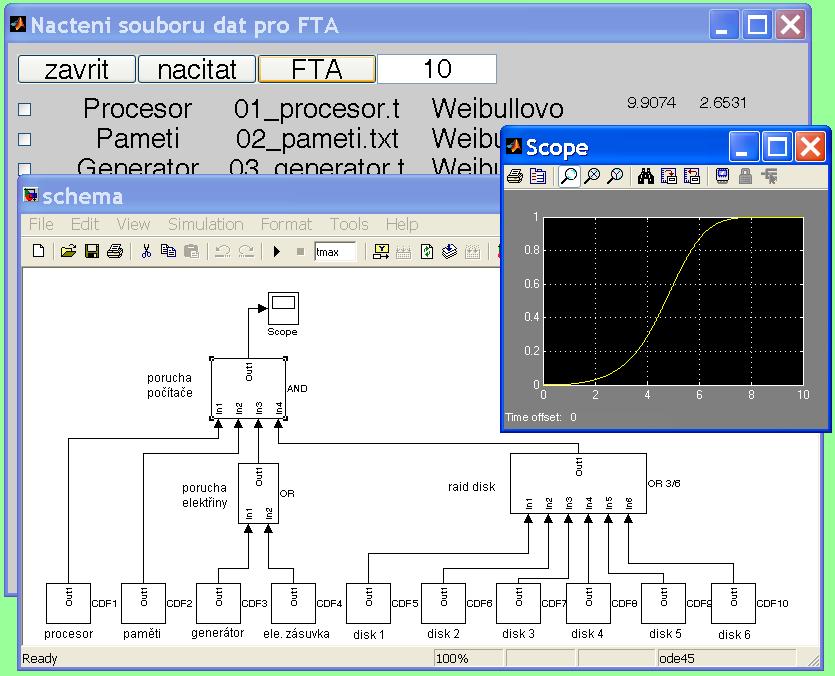Select the disk 4 CDF8 block

click(x=588, y=604)
